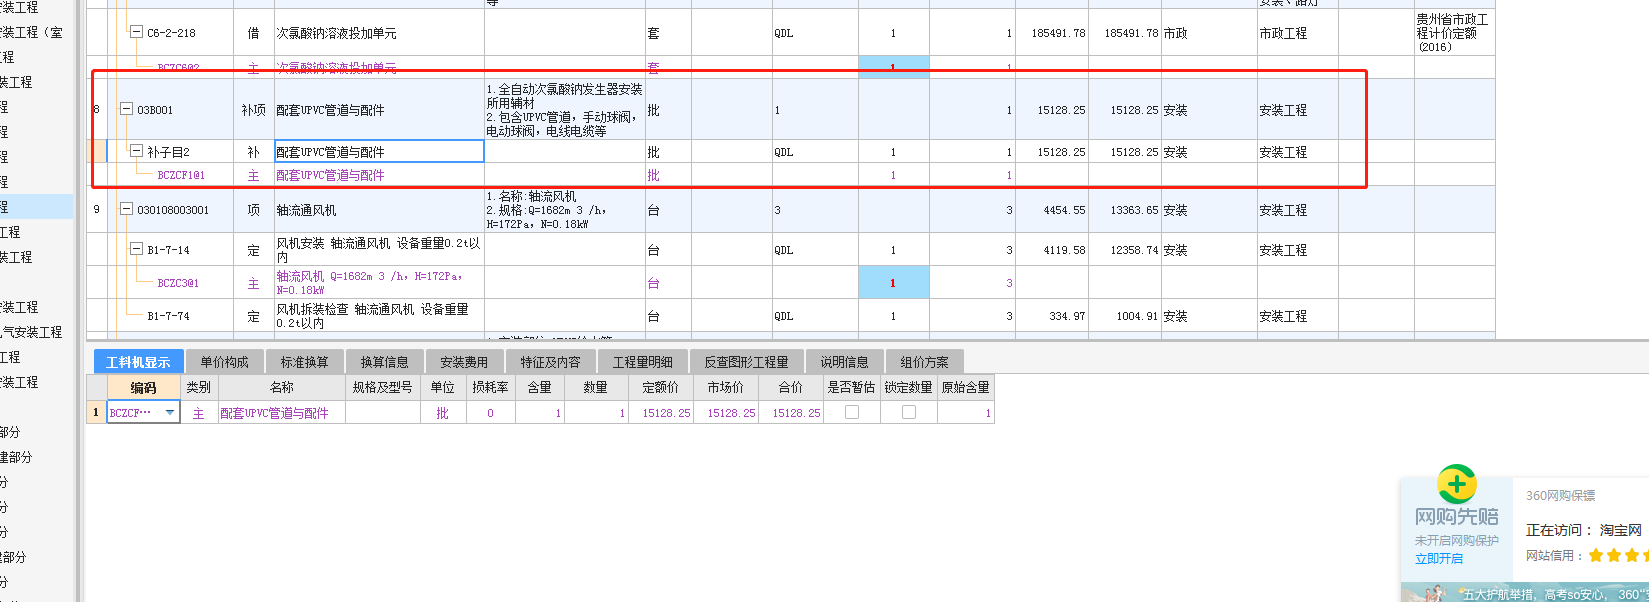Click the 贵州省市政工程计价定额 cell

point(1454,33)
